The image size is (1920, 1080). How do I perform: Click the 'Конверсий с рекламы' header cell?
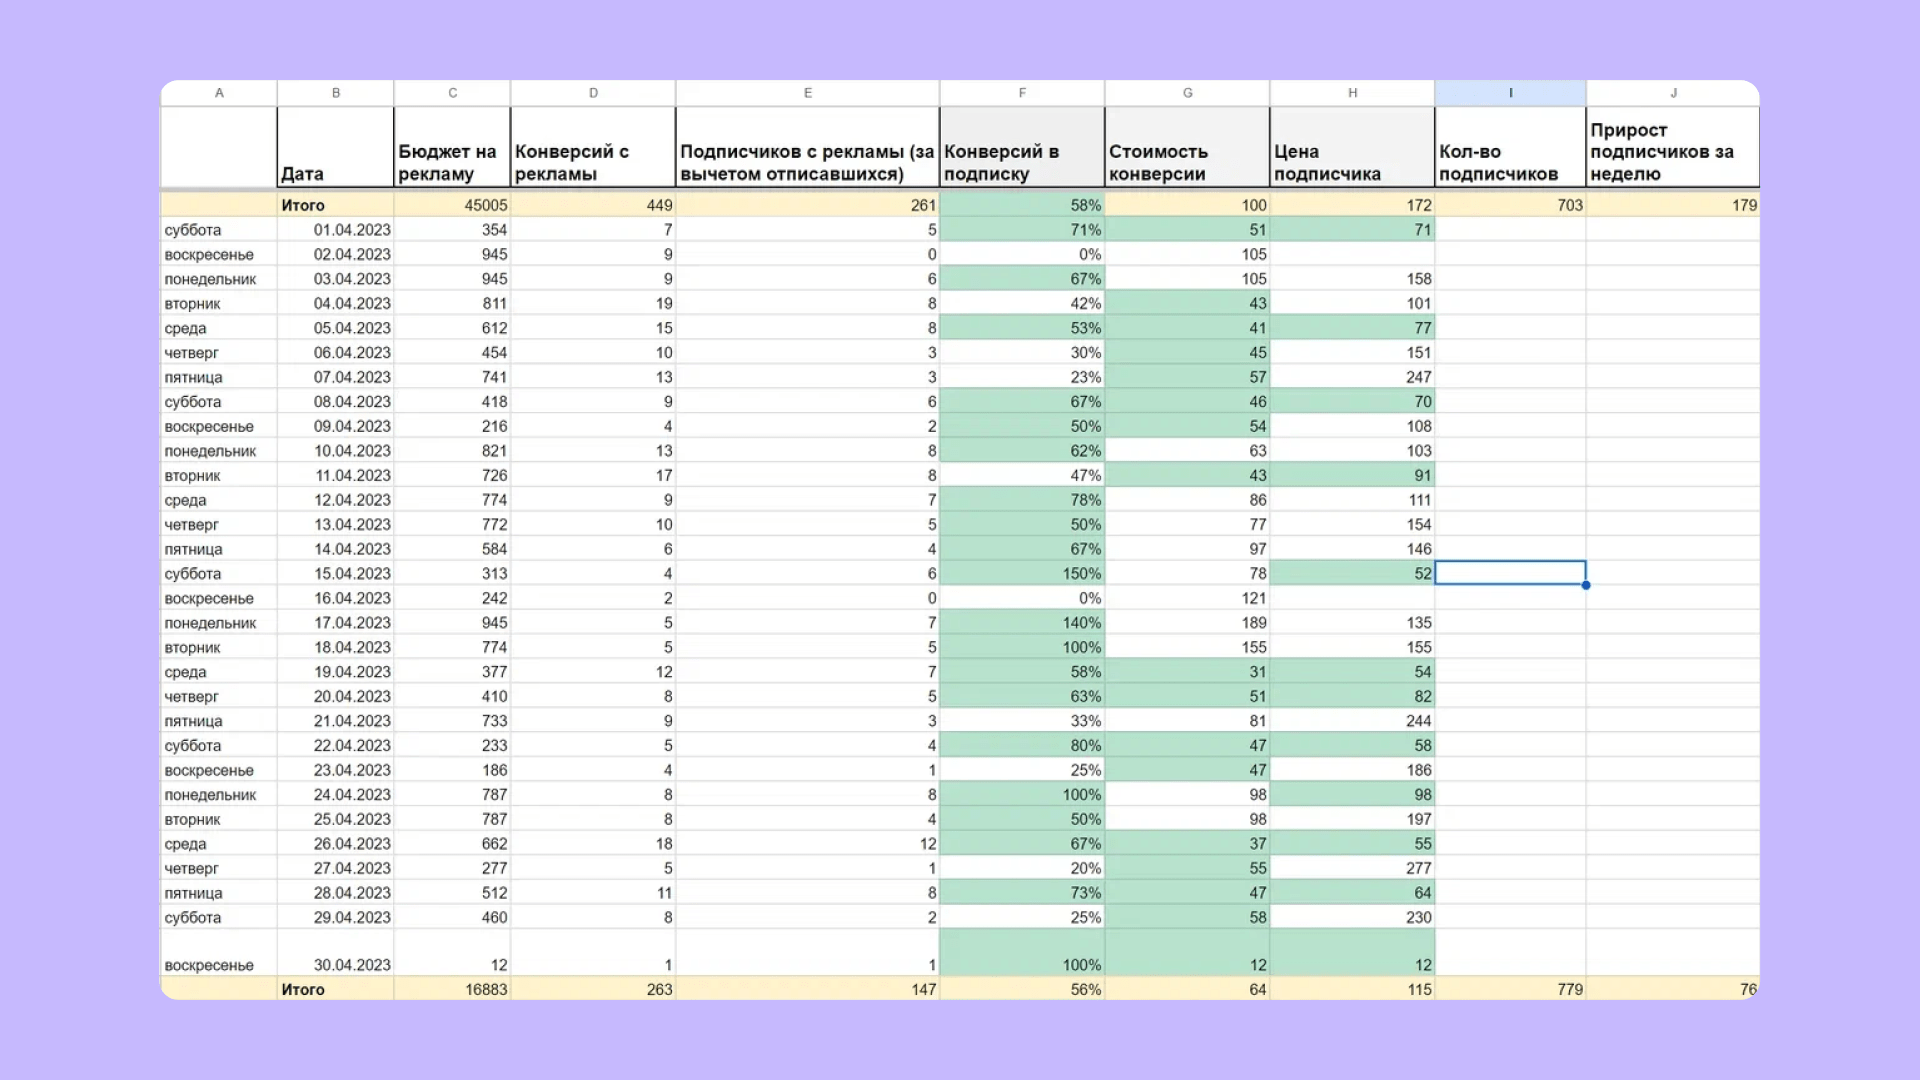tap(593, 147)
